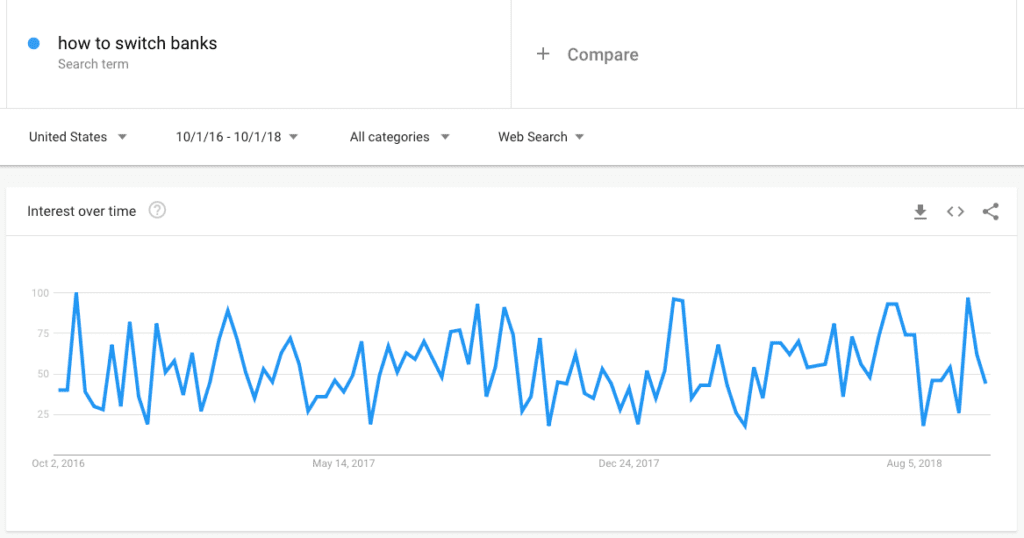Click Compare to add a term
The height and width of the screenshot is (538, 1024).
[602, 55]
